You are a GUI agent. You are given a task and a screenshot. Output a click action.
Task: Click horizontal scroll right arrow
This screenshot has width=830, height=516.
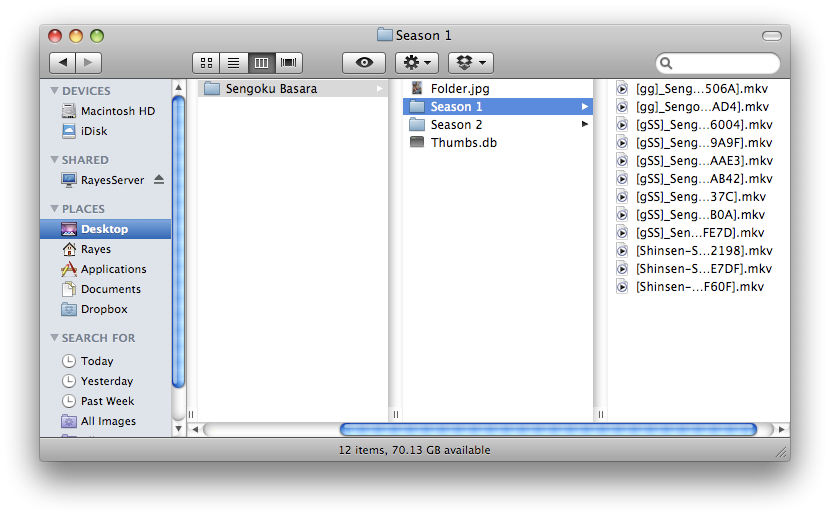point(782,429)
